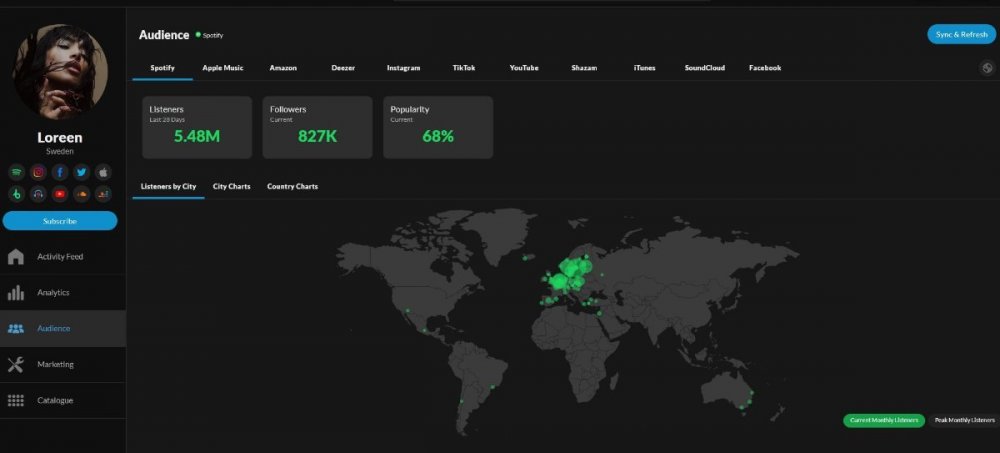View the Country Charts tab

[x=292, y=187]
